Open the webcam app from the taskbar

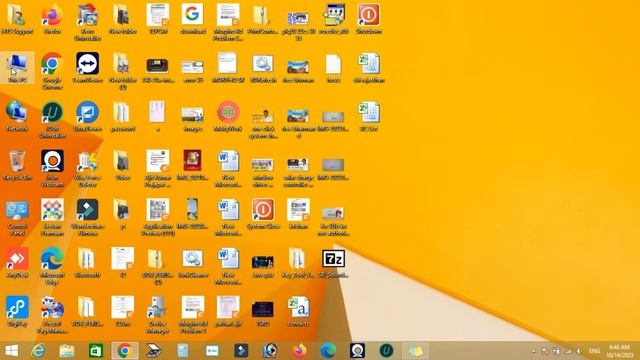(x=357, y=351)
